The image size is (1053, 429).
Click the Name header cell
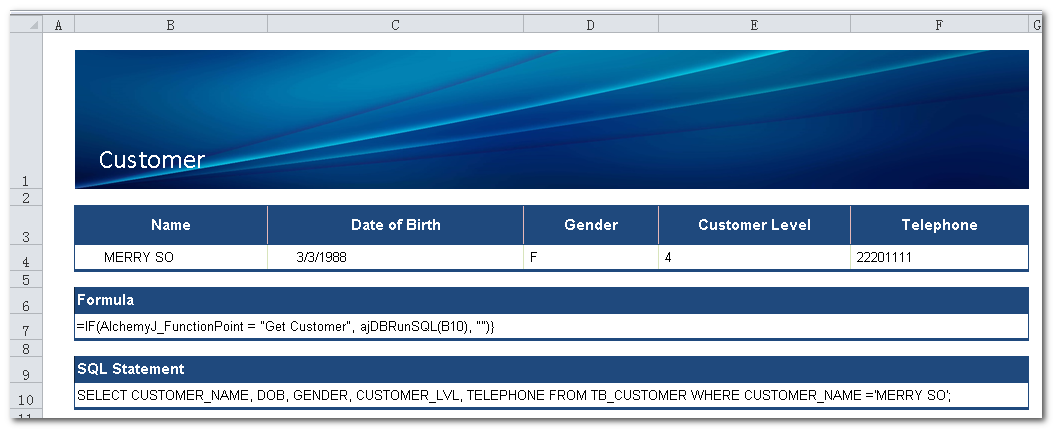170,225
